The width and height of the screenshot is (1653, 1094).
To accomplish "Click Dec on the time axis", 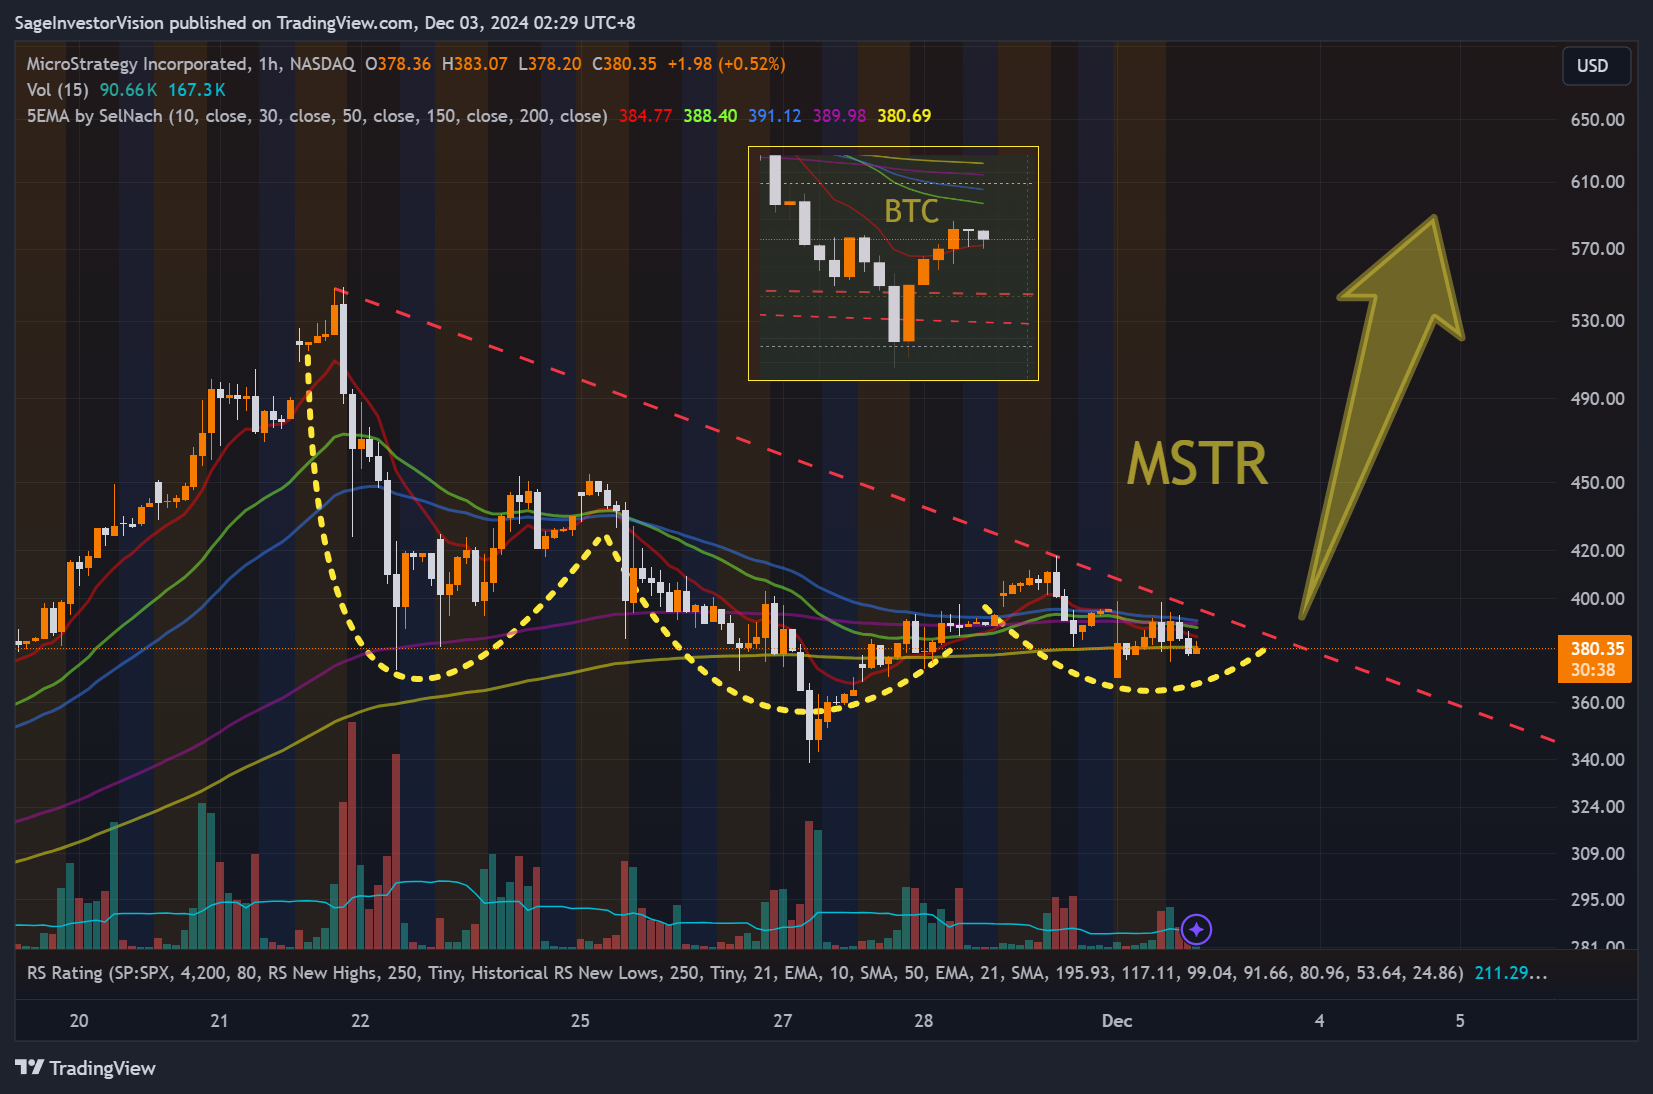I will [1117, 1021].
